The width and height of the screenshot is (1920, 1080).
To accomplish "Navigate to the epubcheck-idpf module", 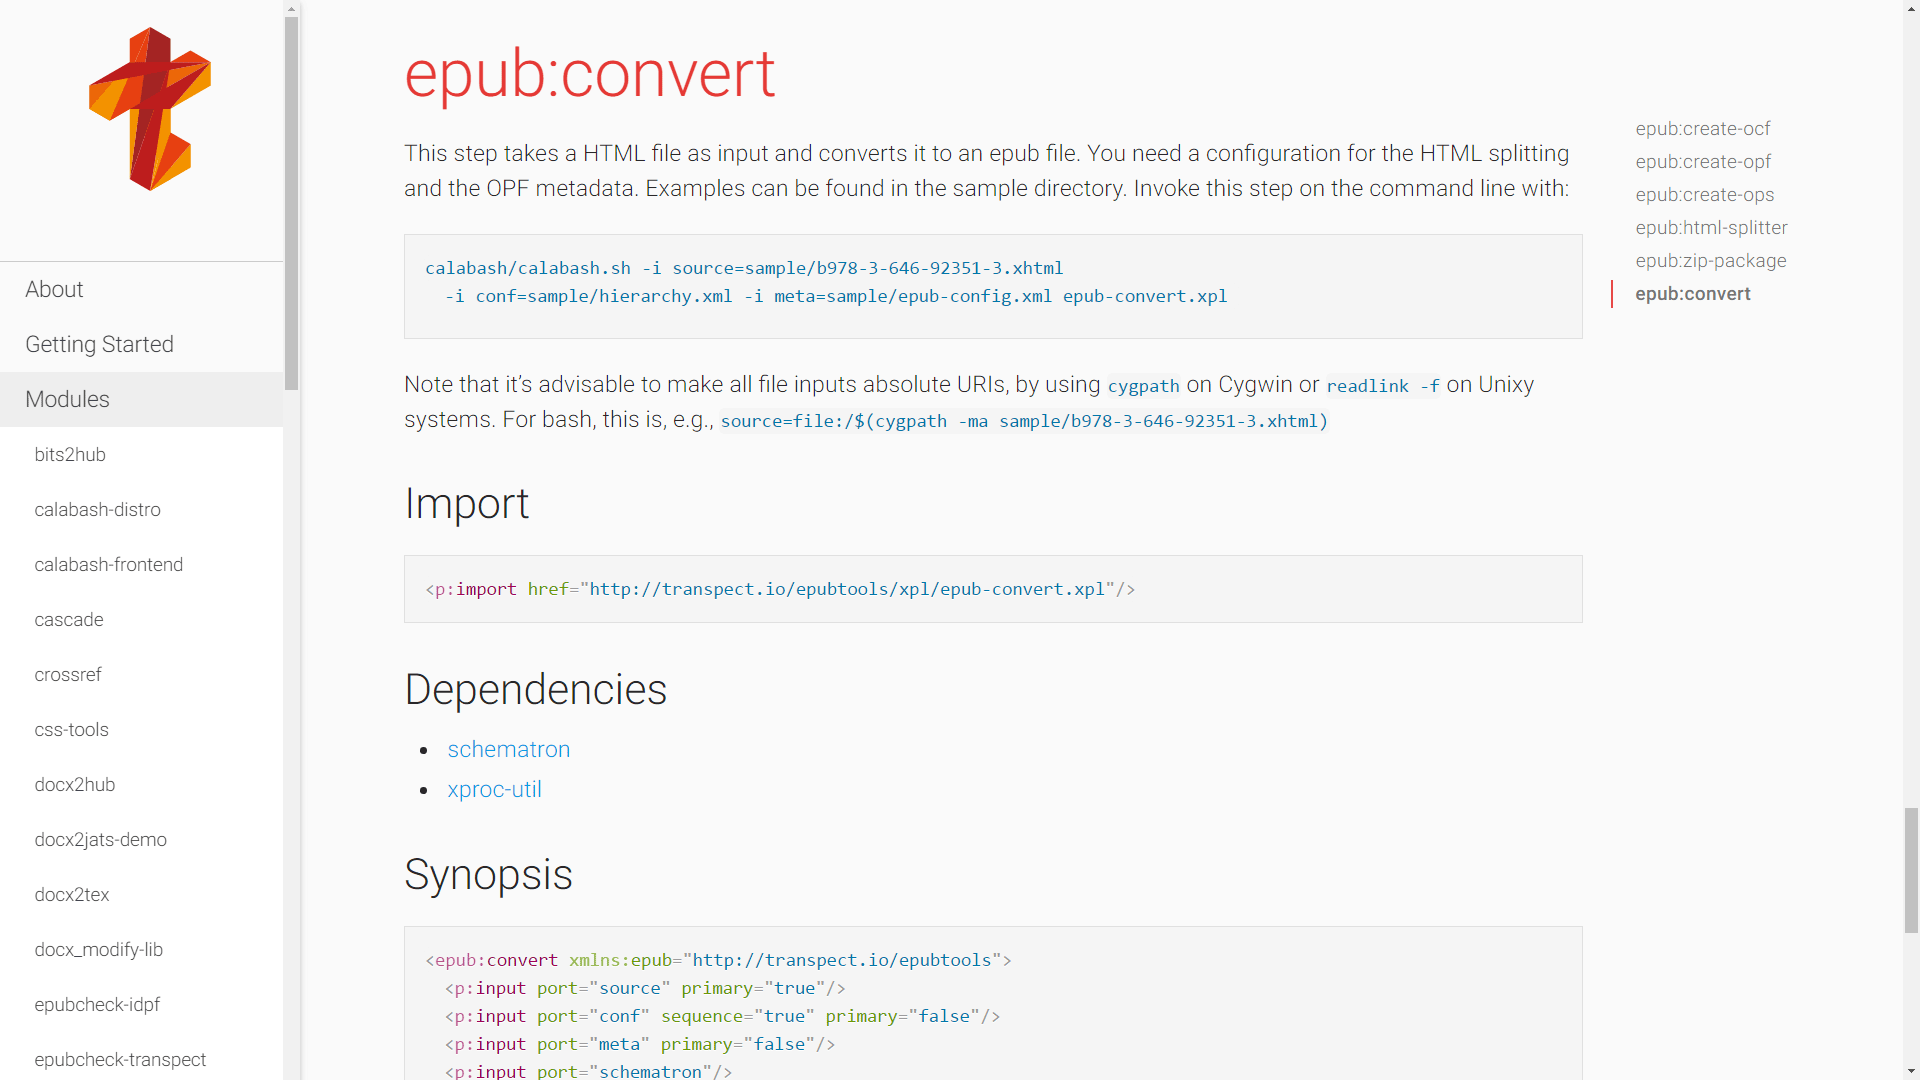I will pyautogui.click(x=97, y=1005).
